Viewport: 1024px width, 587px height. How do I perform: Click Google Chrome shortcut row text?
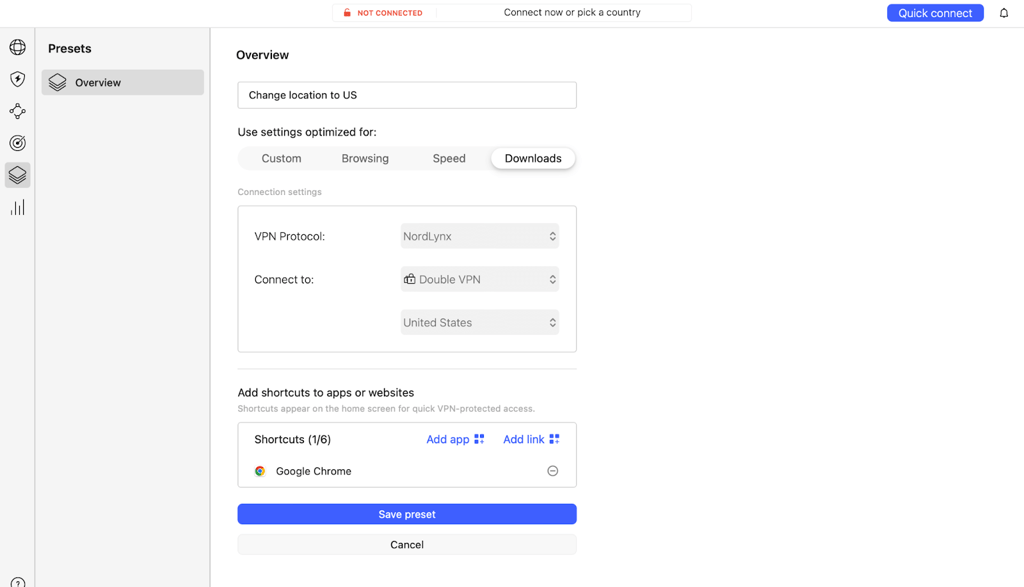313,471
